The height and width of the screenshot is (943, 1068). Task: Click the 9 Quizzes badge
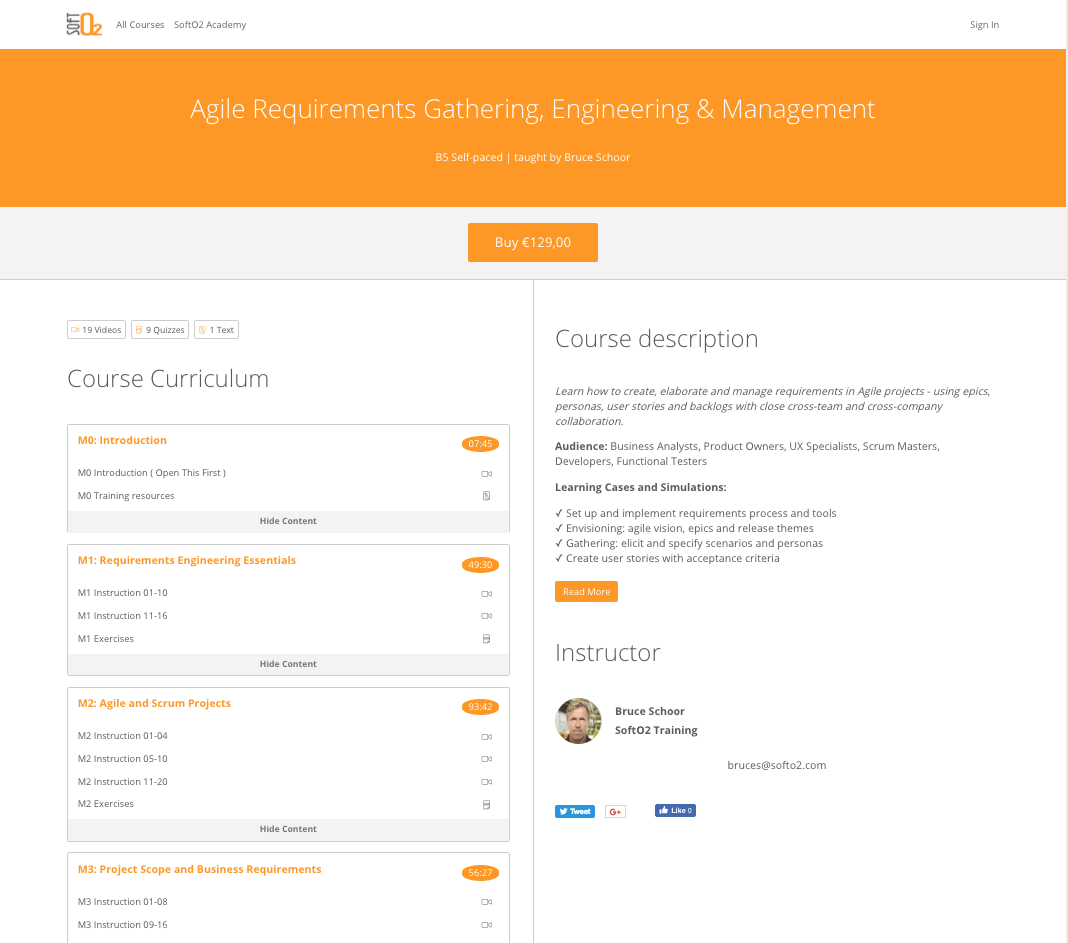click(x=160, y=330)
